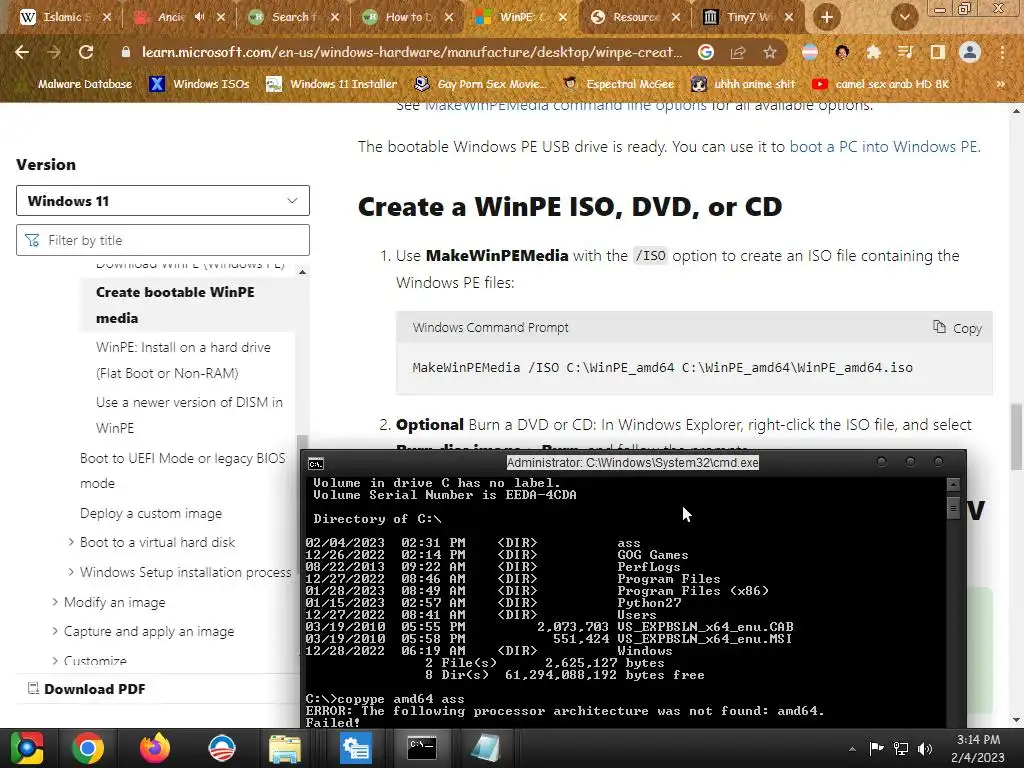Open Firefox from the taskbar

(x=155, y=748)
